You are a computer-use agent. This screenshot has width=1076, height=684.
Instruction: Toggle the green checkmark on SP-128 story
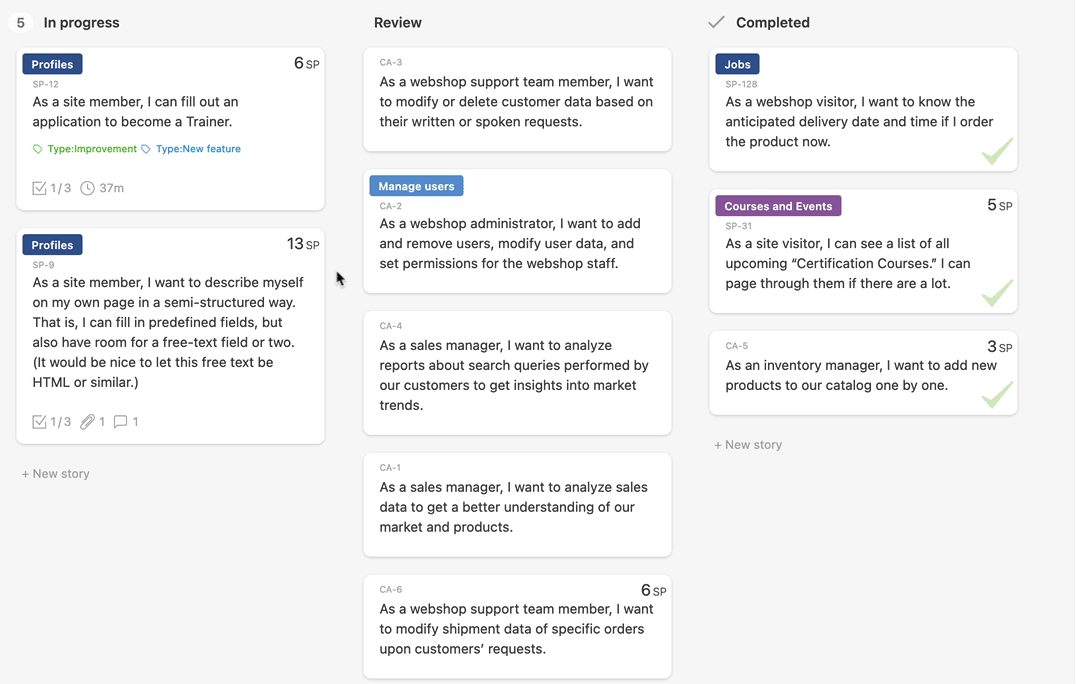996,151
